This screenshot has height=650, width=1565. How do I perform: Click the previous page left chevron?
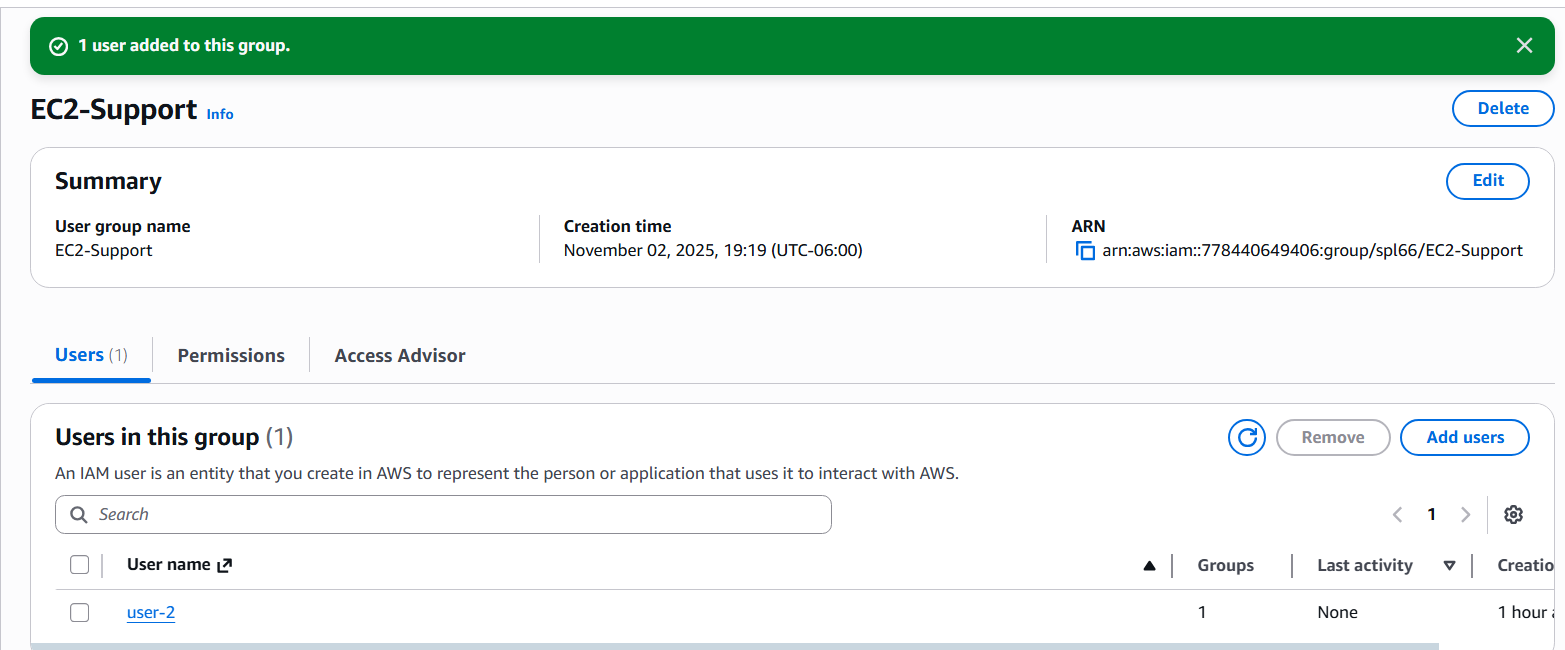1397,514
